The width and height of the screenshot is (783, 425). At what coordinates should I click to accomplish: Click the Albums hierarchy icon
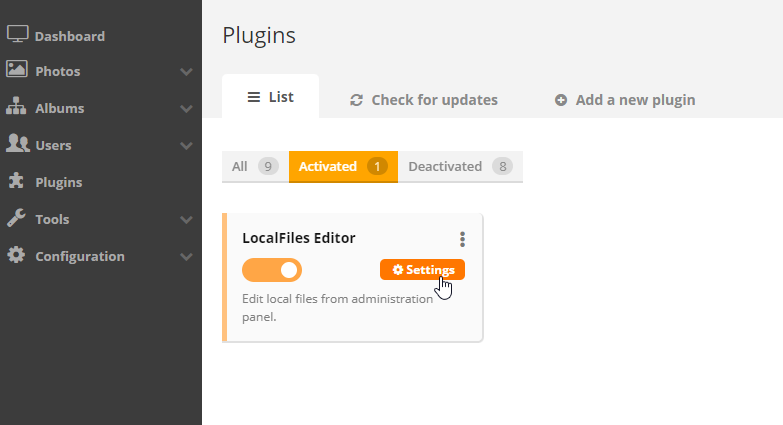pos(17,107)
